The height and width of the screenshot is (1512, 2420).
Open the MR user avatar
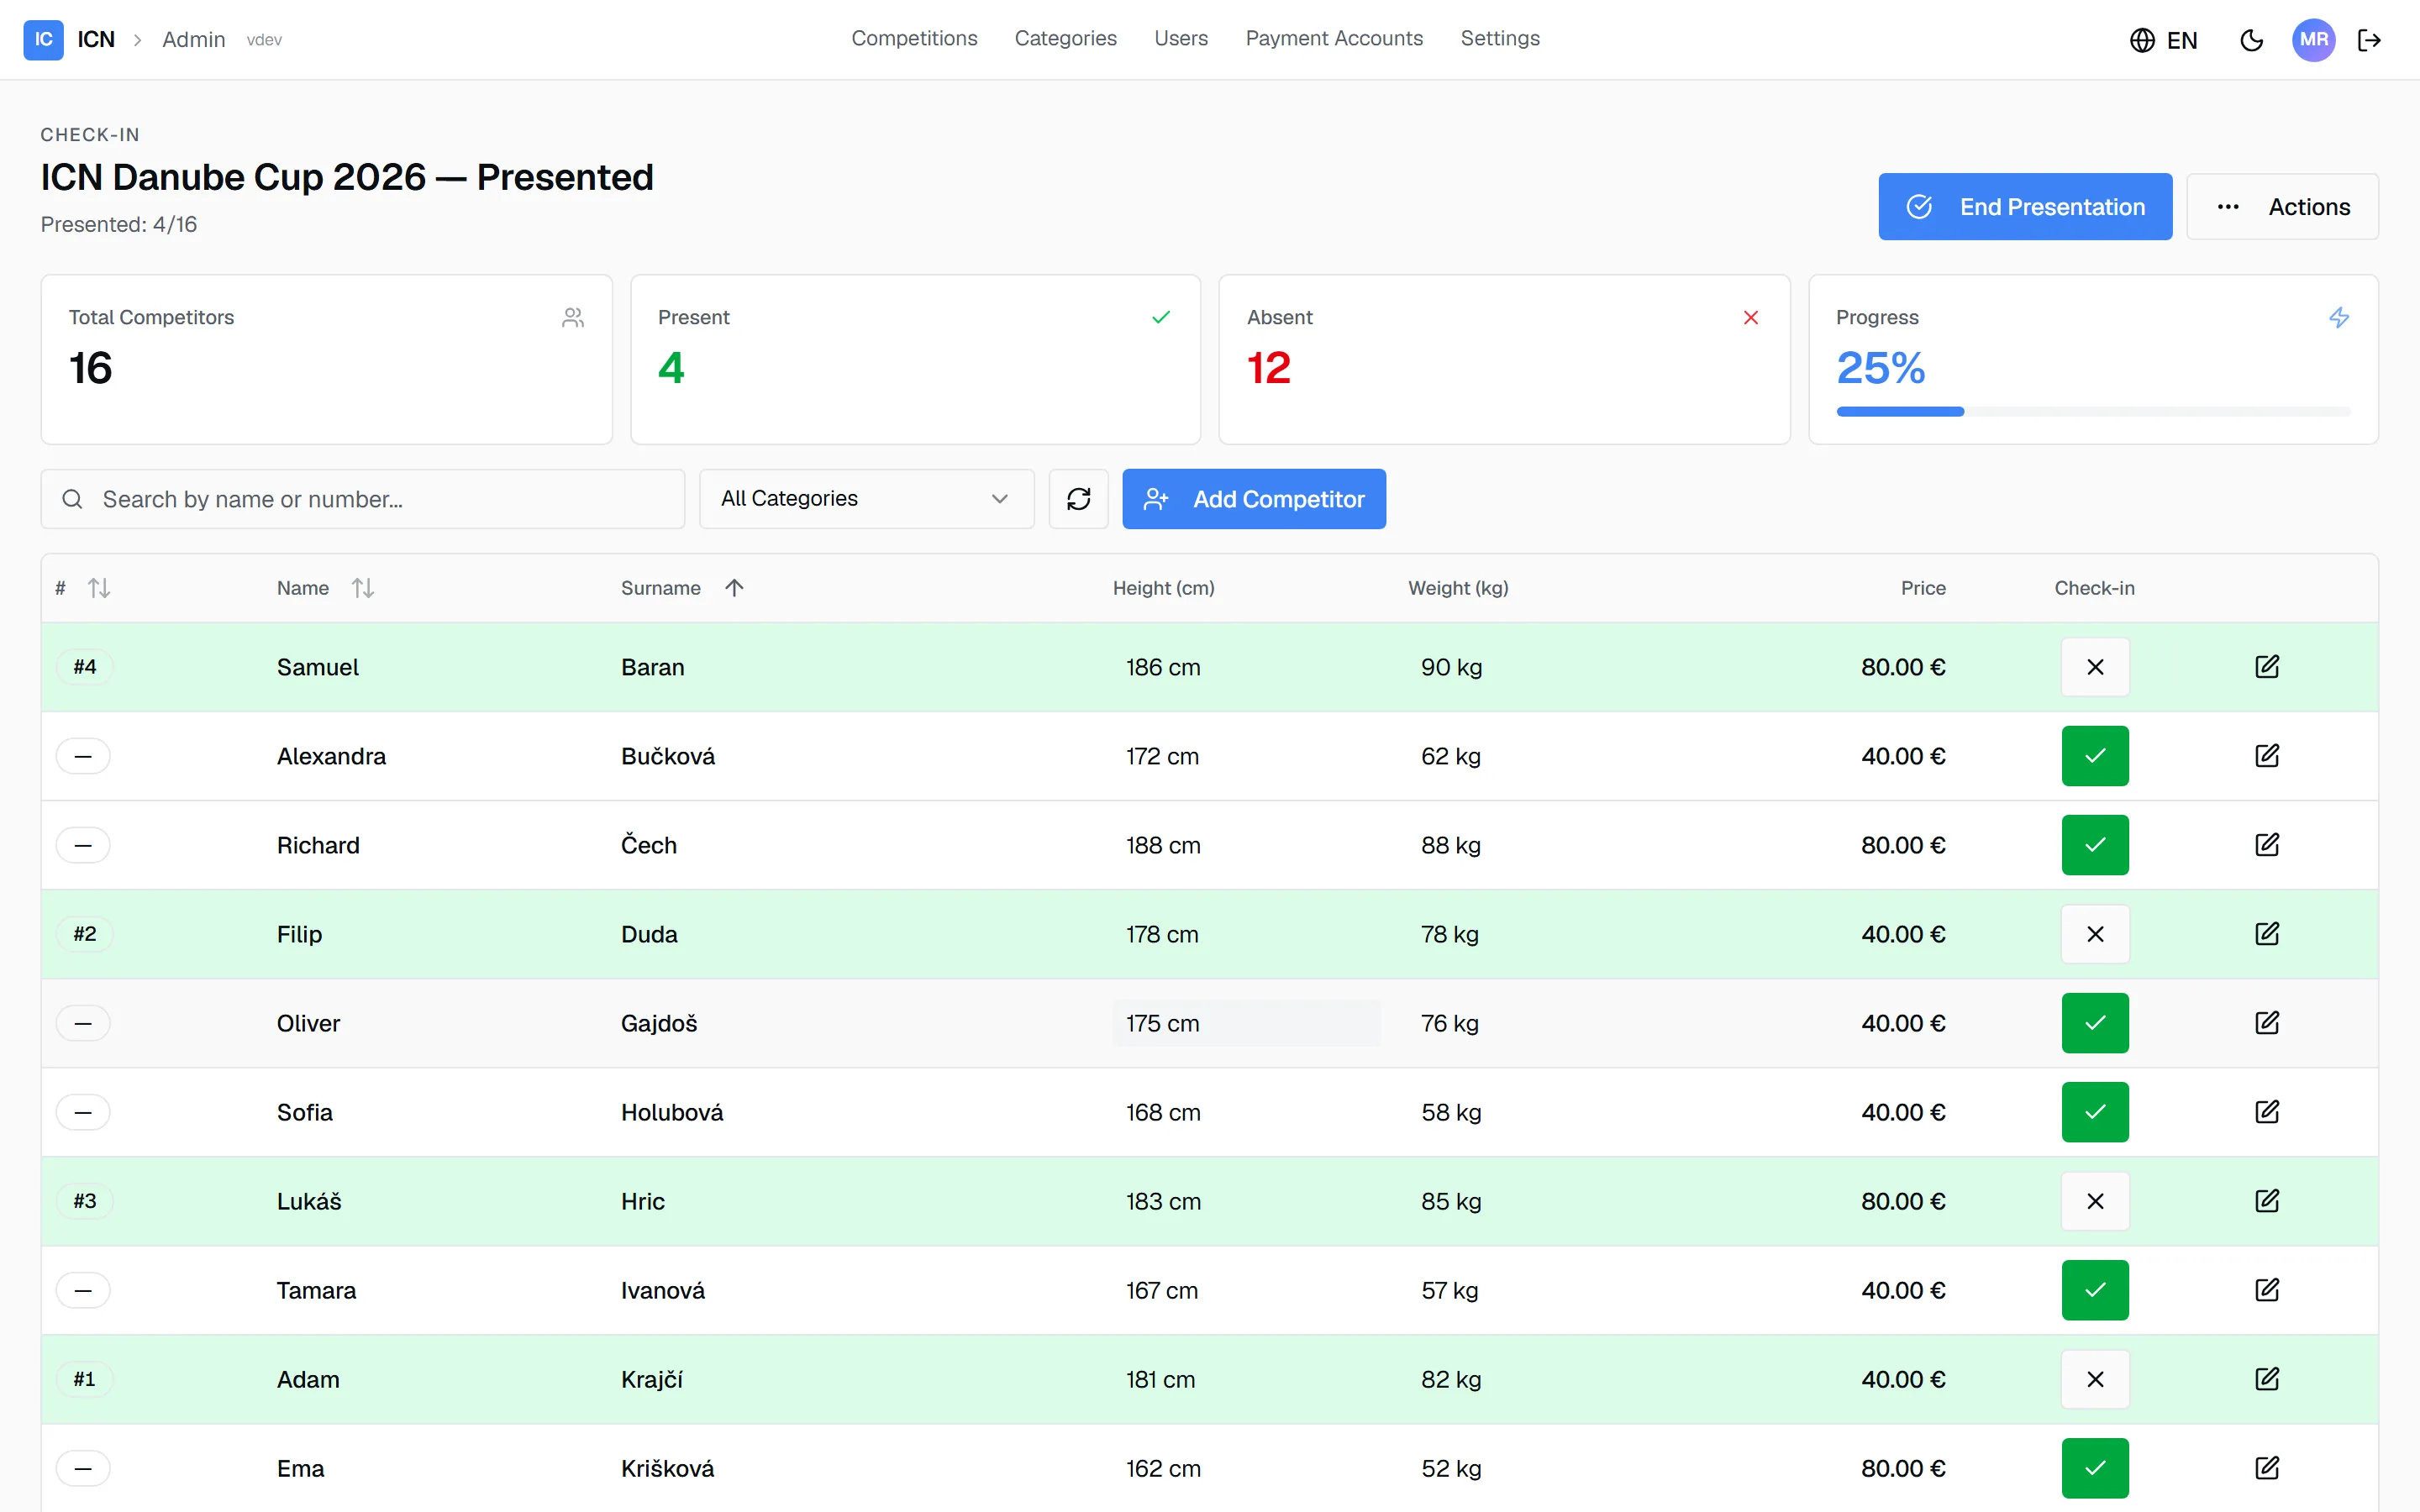click(x=2314, y=40)
